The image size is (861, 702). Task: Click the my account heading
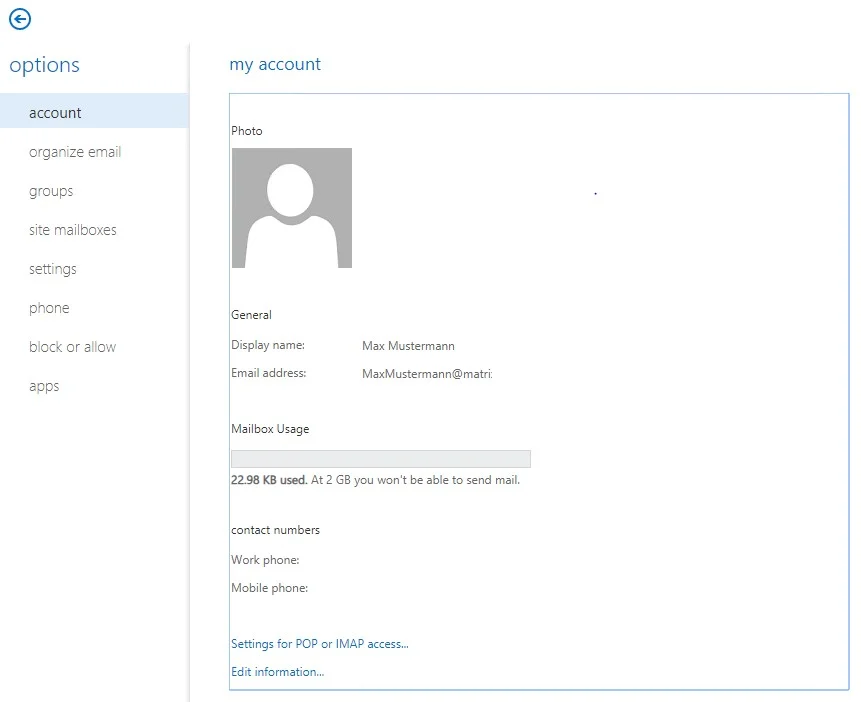click(275, 64)
